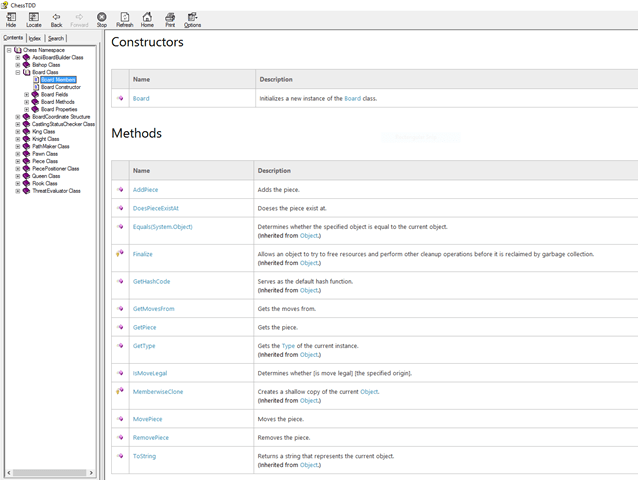
Task: Click tree scrollbar right arrow
Action: click(91, 473)
